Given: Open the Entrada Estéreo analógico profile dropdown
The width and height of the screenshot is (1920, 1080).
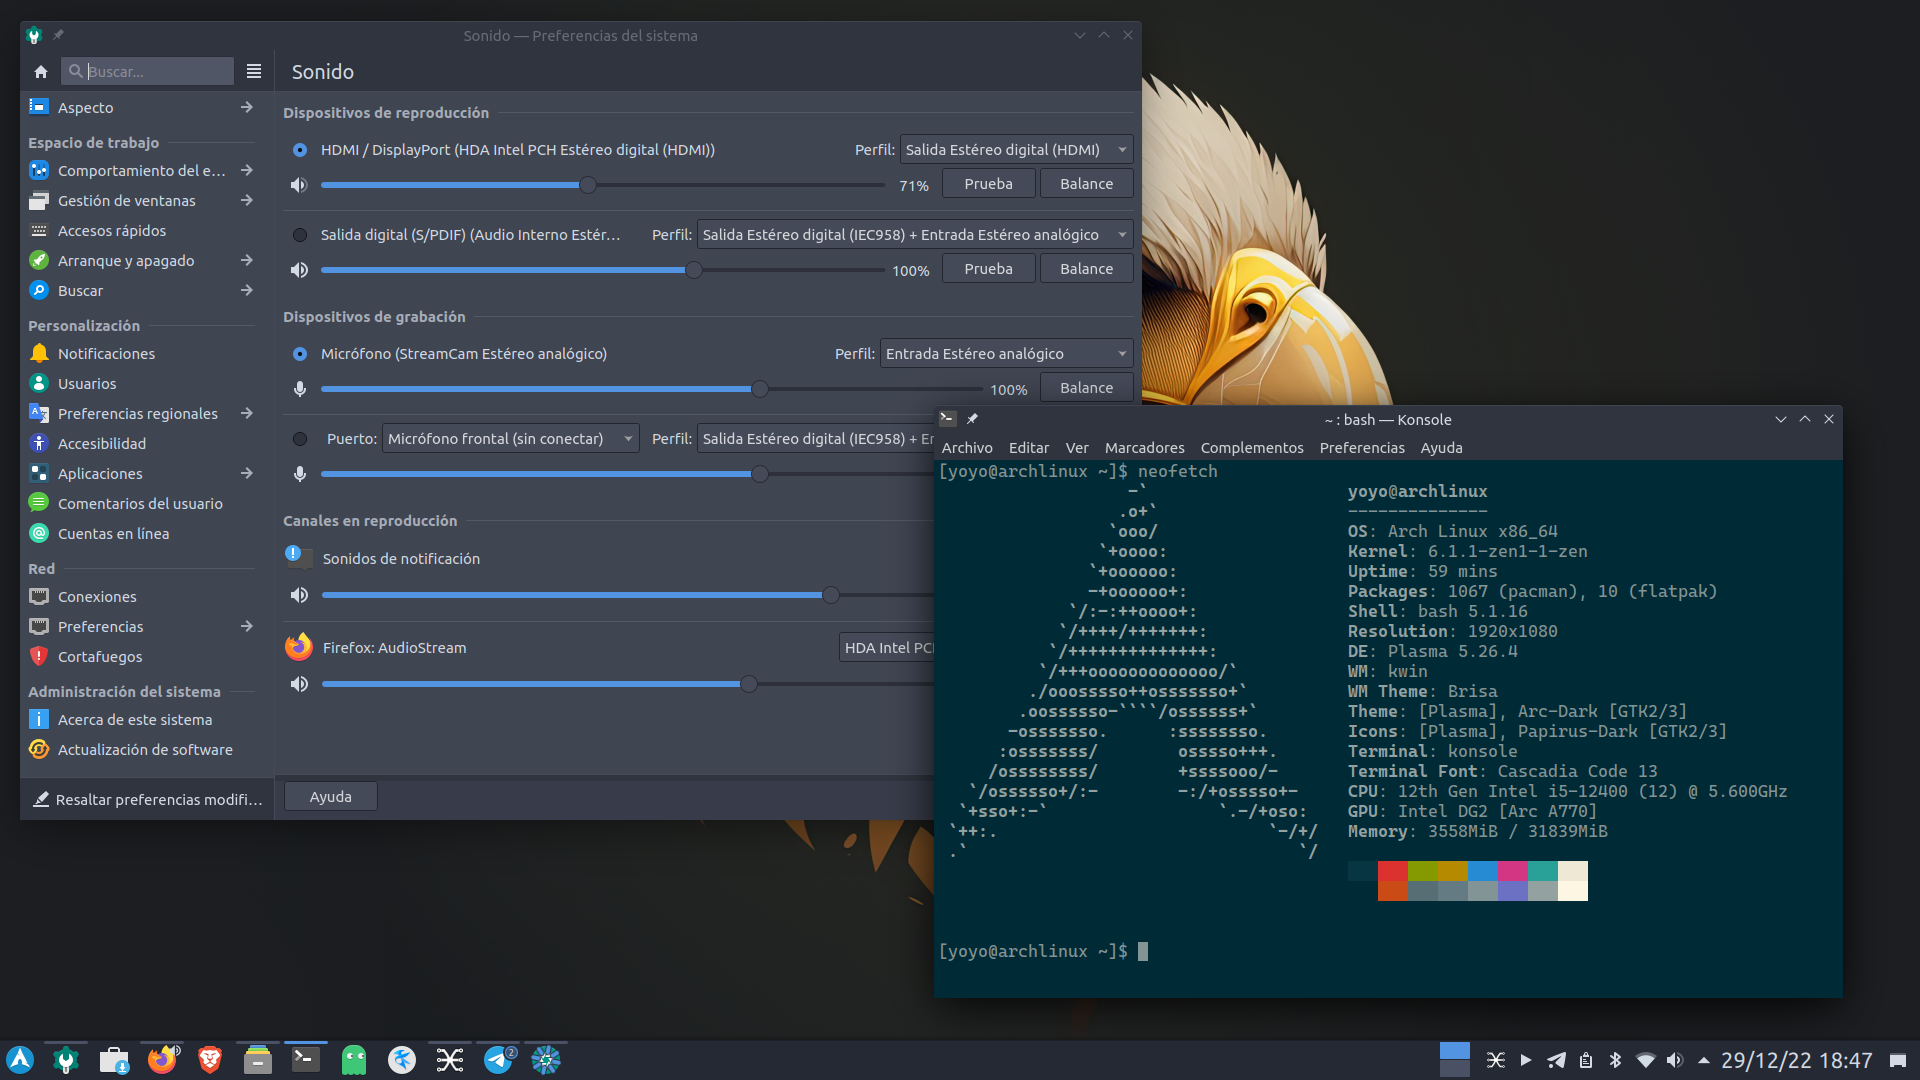Looking at the screenshot, I should coord(1006,354).
